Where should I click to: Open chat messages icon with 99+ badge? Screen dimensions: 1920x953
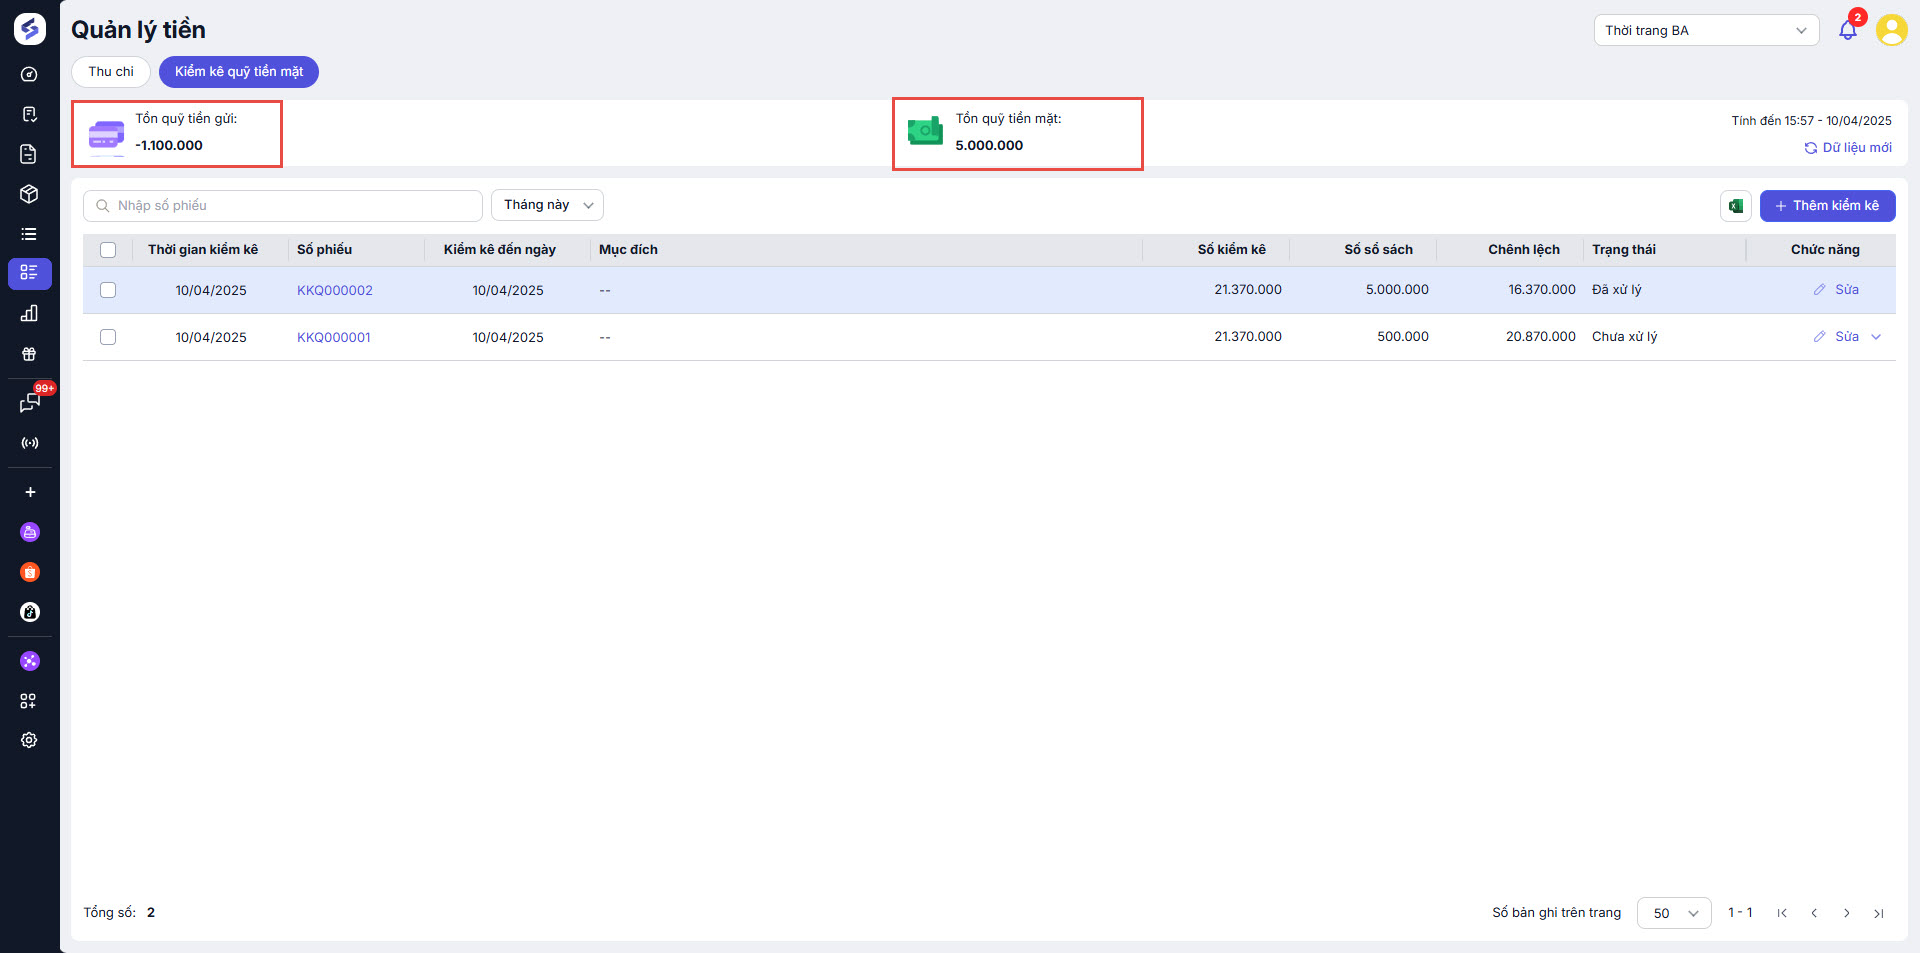click(x=30, y=403)
